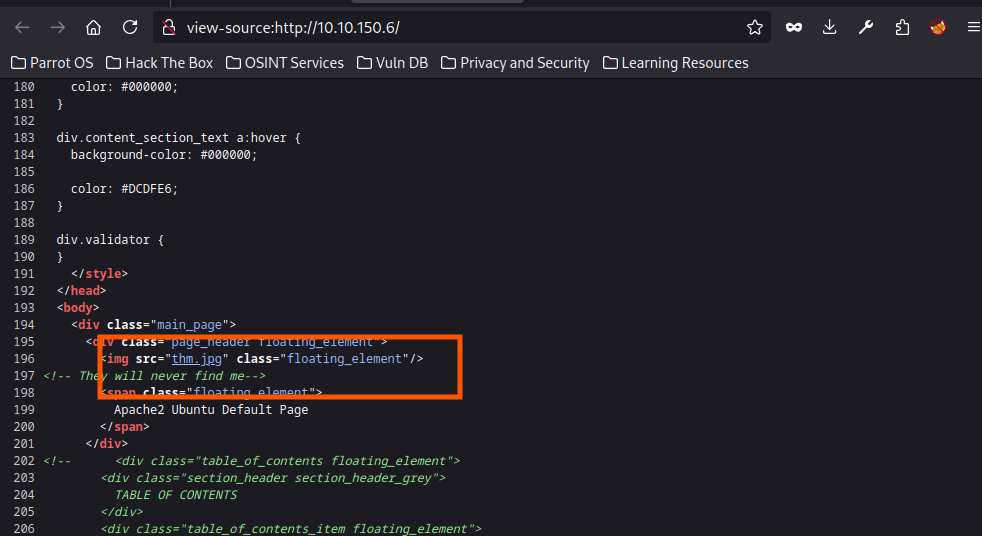
Task: Open the developer tools wrench icon
Action: 866,28
